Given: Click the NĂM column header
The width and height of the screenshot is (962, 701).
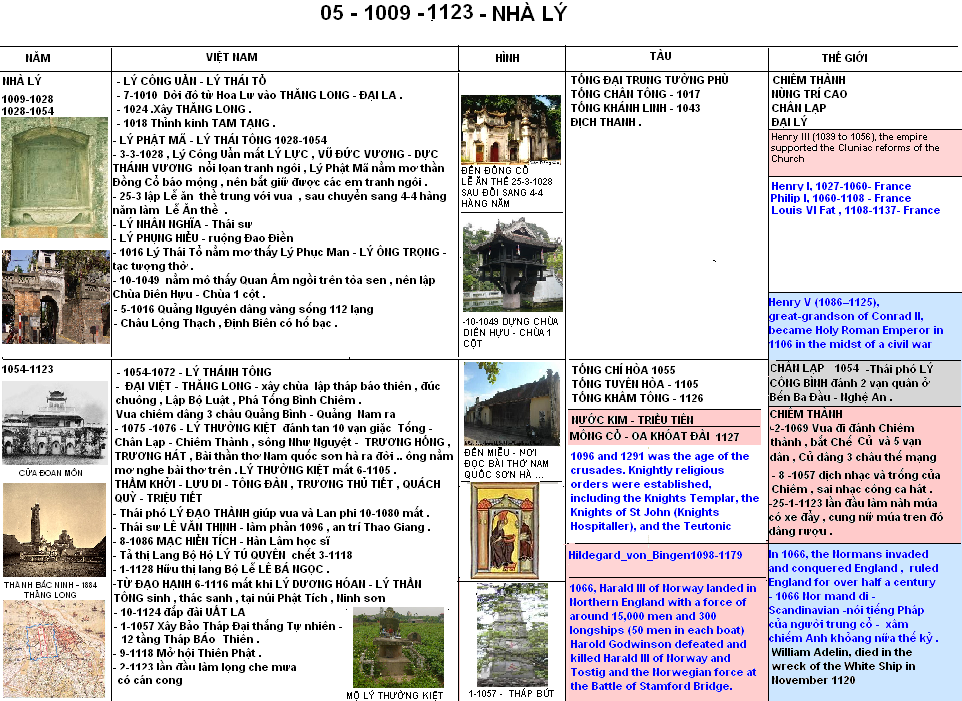Looking at the screenshot, I should (37, 58).
